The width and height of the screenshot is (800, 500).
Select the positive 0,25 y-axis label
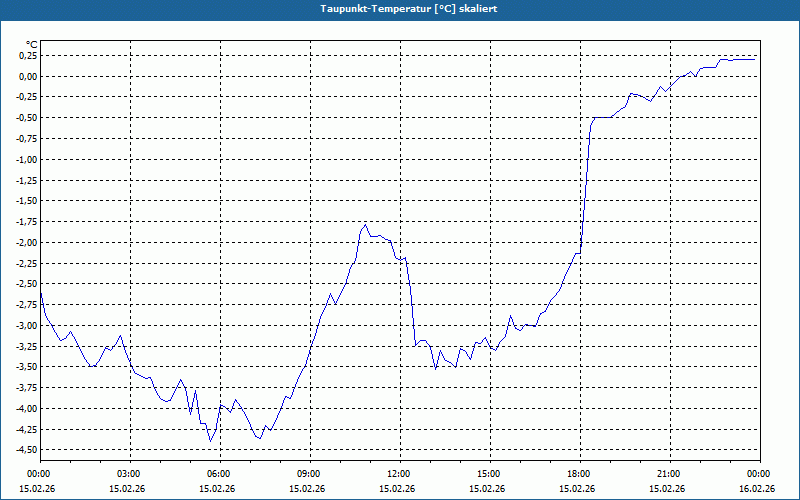tap(28, 56)
